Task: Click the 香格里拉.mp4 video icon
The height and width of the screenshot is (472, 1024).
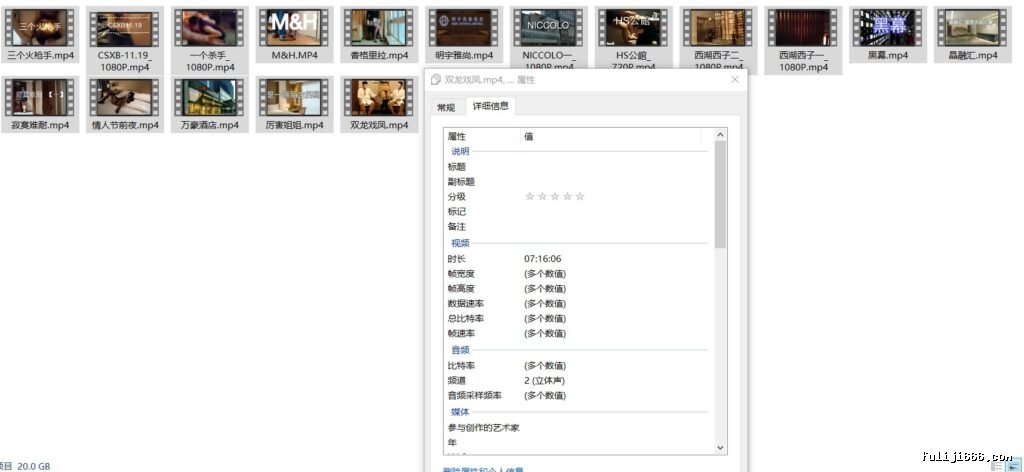Action: tap(379, 27)
